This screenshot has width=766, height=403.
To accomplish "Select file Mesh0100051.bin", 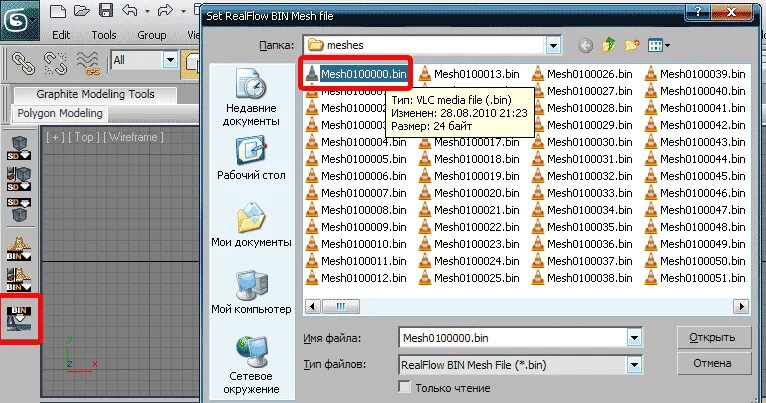I will [x=695, y=277].
